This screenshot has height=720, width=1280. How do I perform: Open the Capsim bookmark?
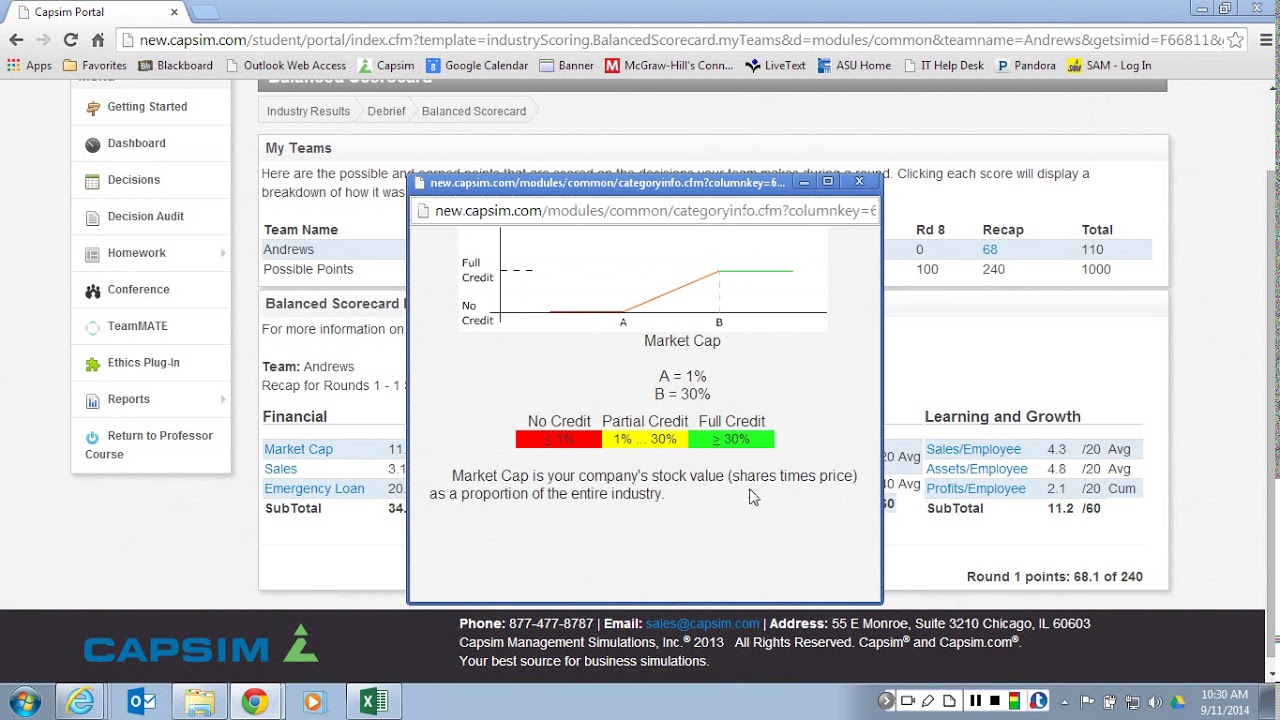386,65
